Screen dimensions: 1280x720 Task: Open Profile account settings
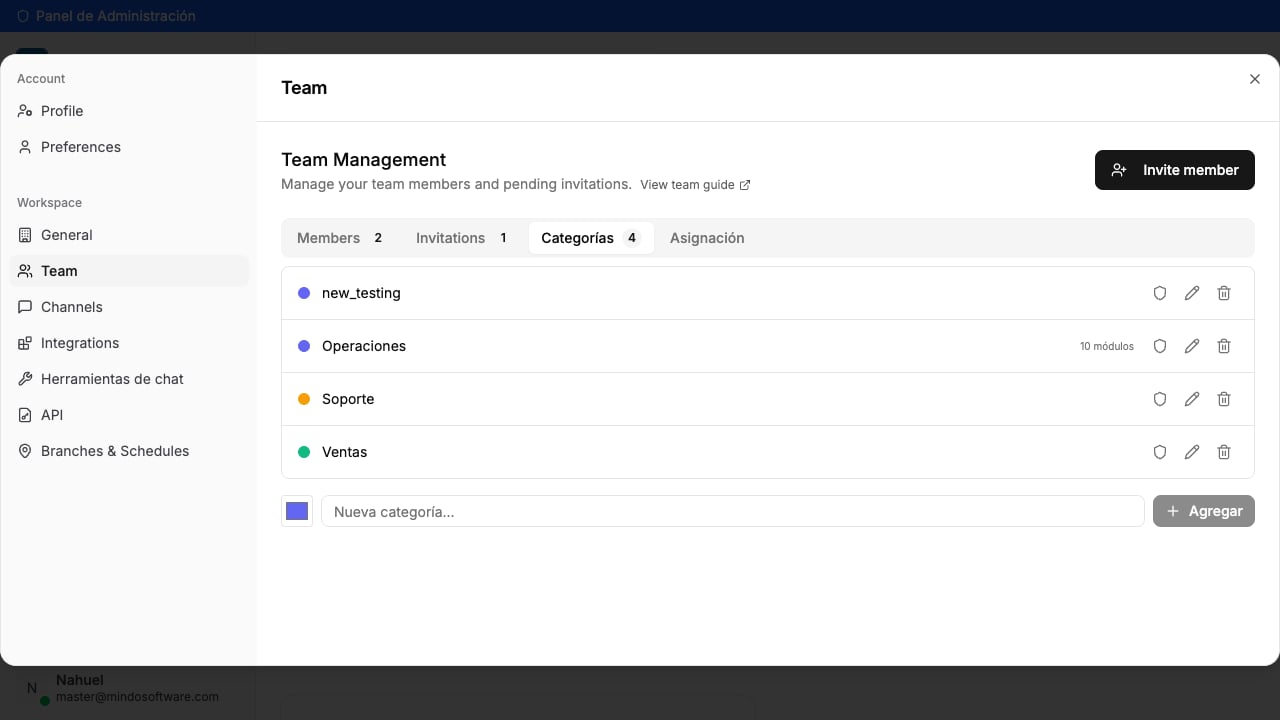[129, 111]
